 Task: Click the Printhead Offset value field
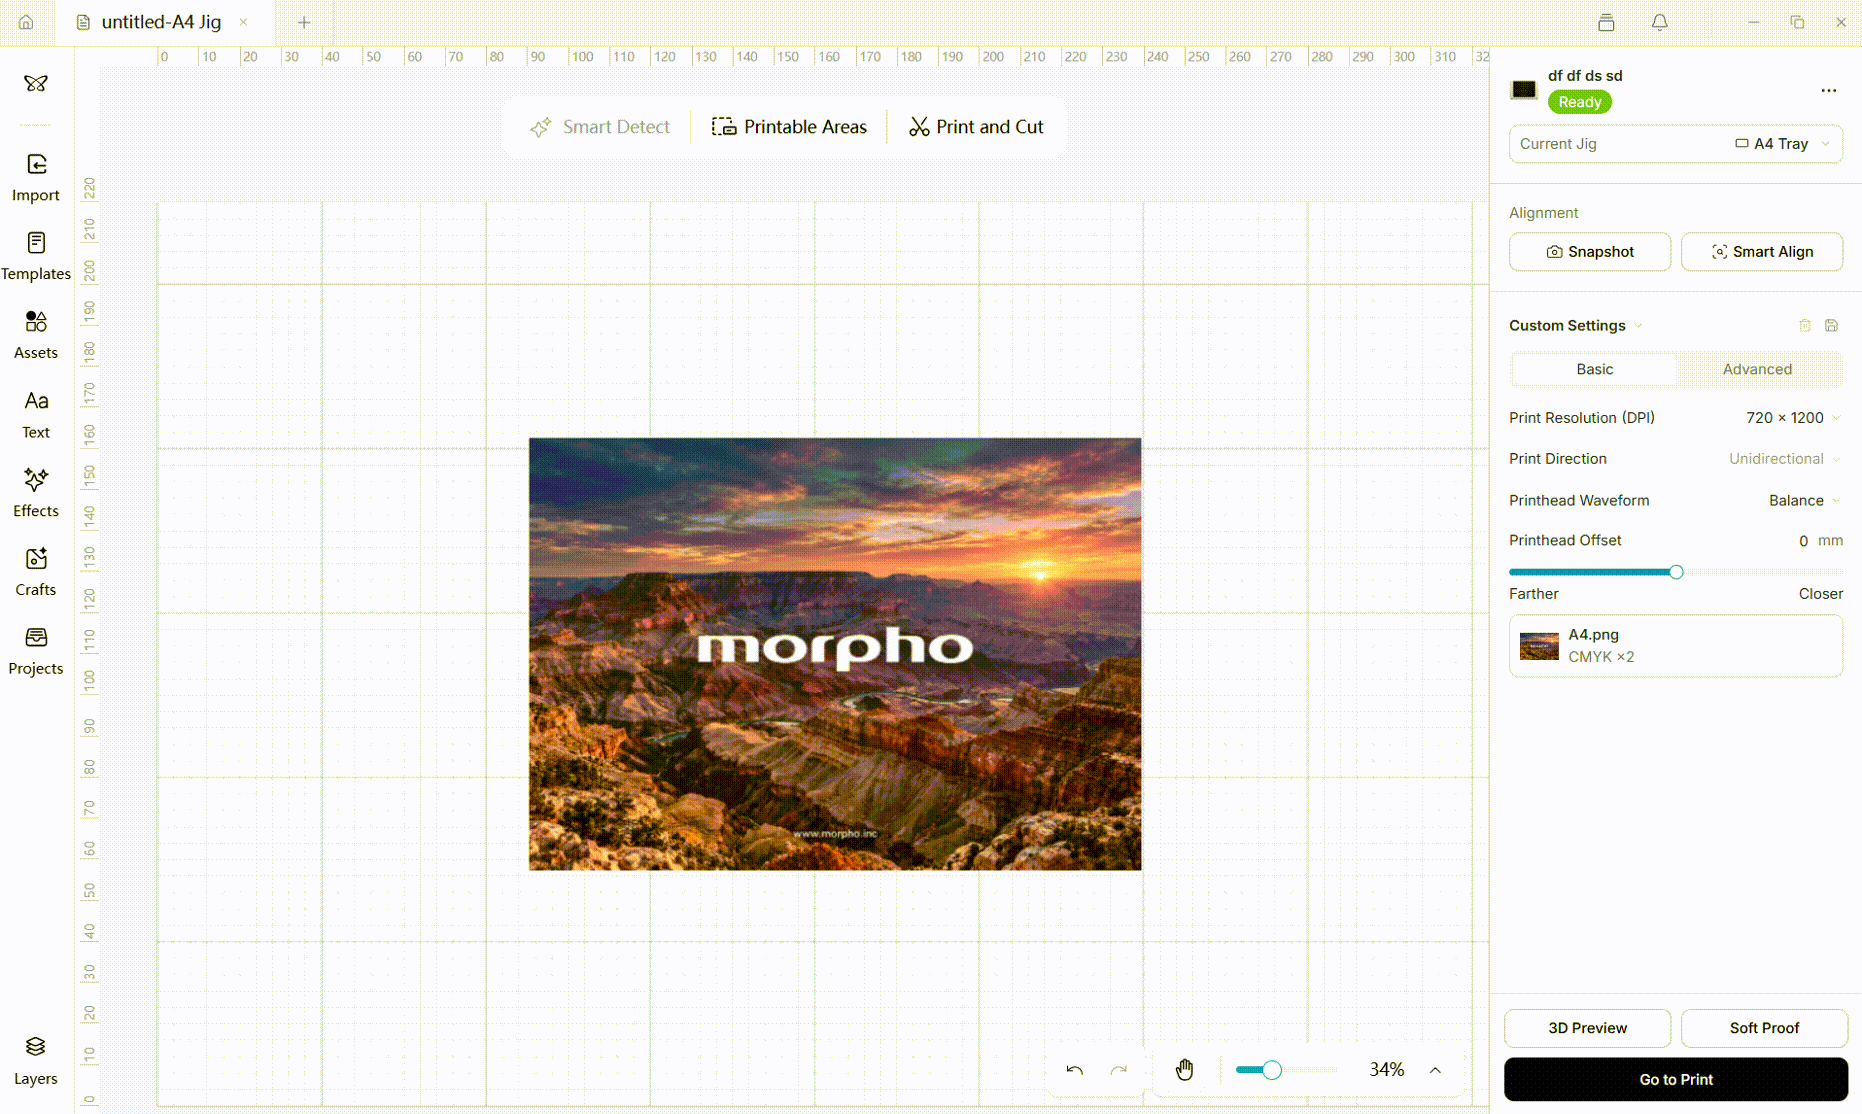pos(1803,541)
